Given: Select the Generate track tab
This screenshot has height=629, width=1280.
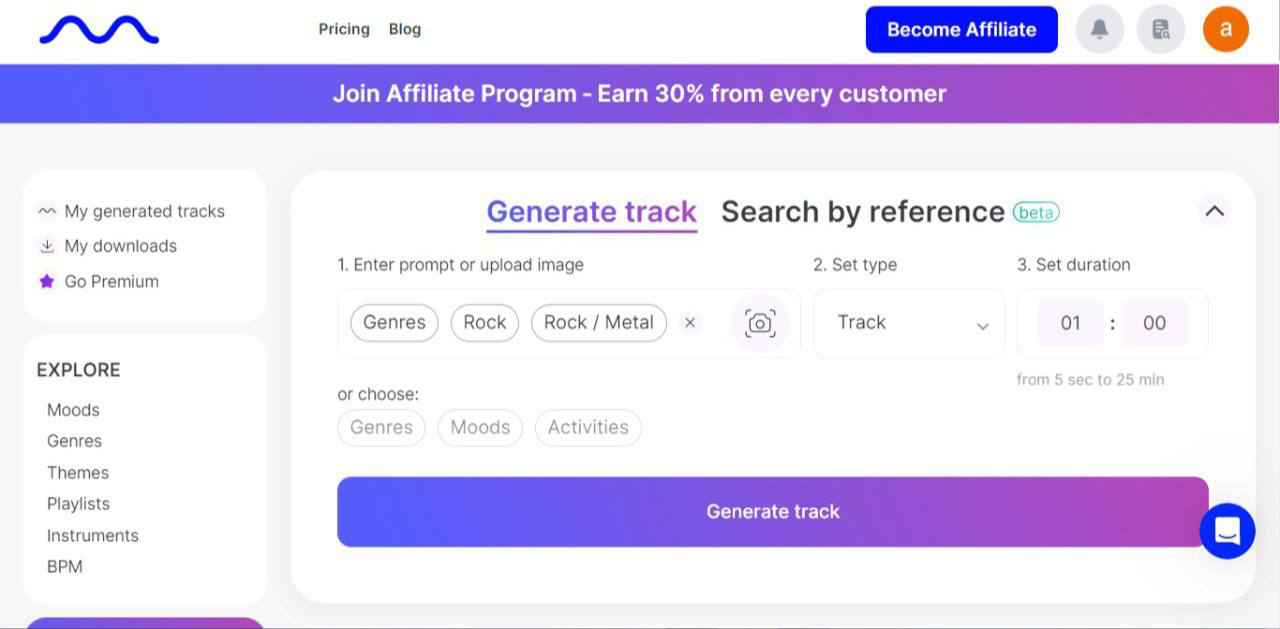Looking at the screenshot, I should tap(591, 212).
